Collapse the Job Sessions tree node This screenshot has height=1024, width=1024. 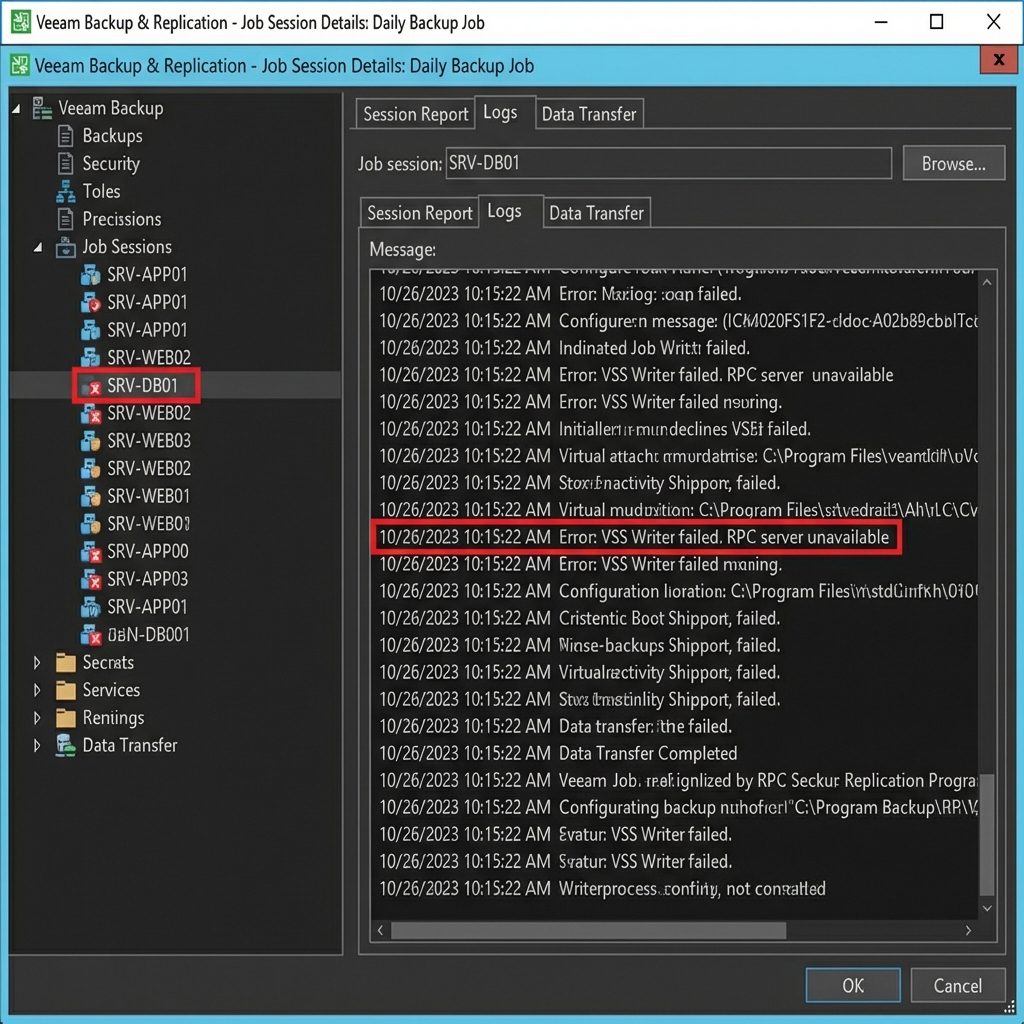click(38, 247)
